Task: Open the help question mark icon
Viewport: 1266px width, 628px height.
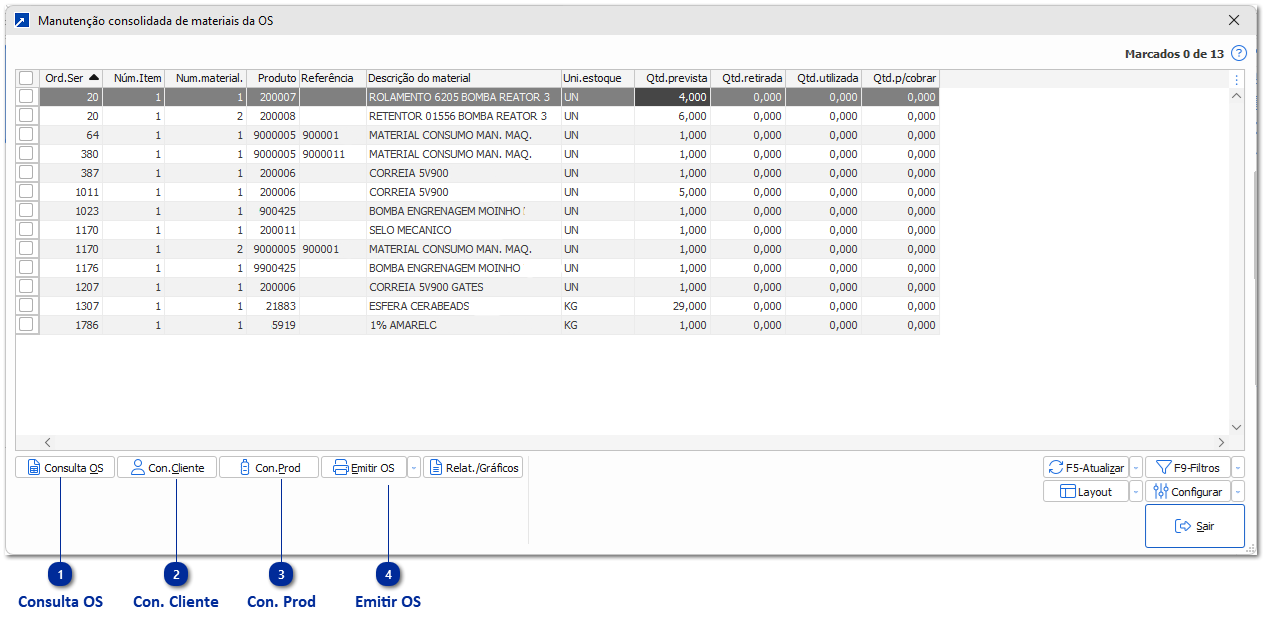Action: (1238, 53)
